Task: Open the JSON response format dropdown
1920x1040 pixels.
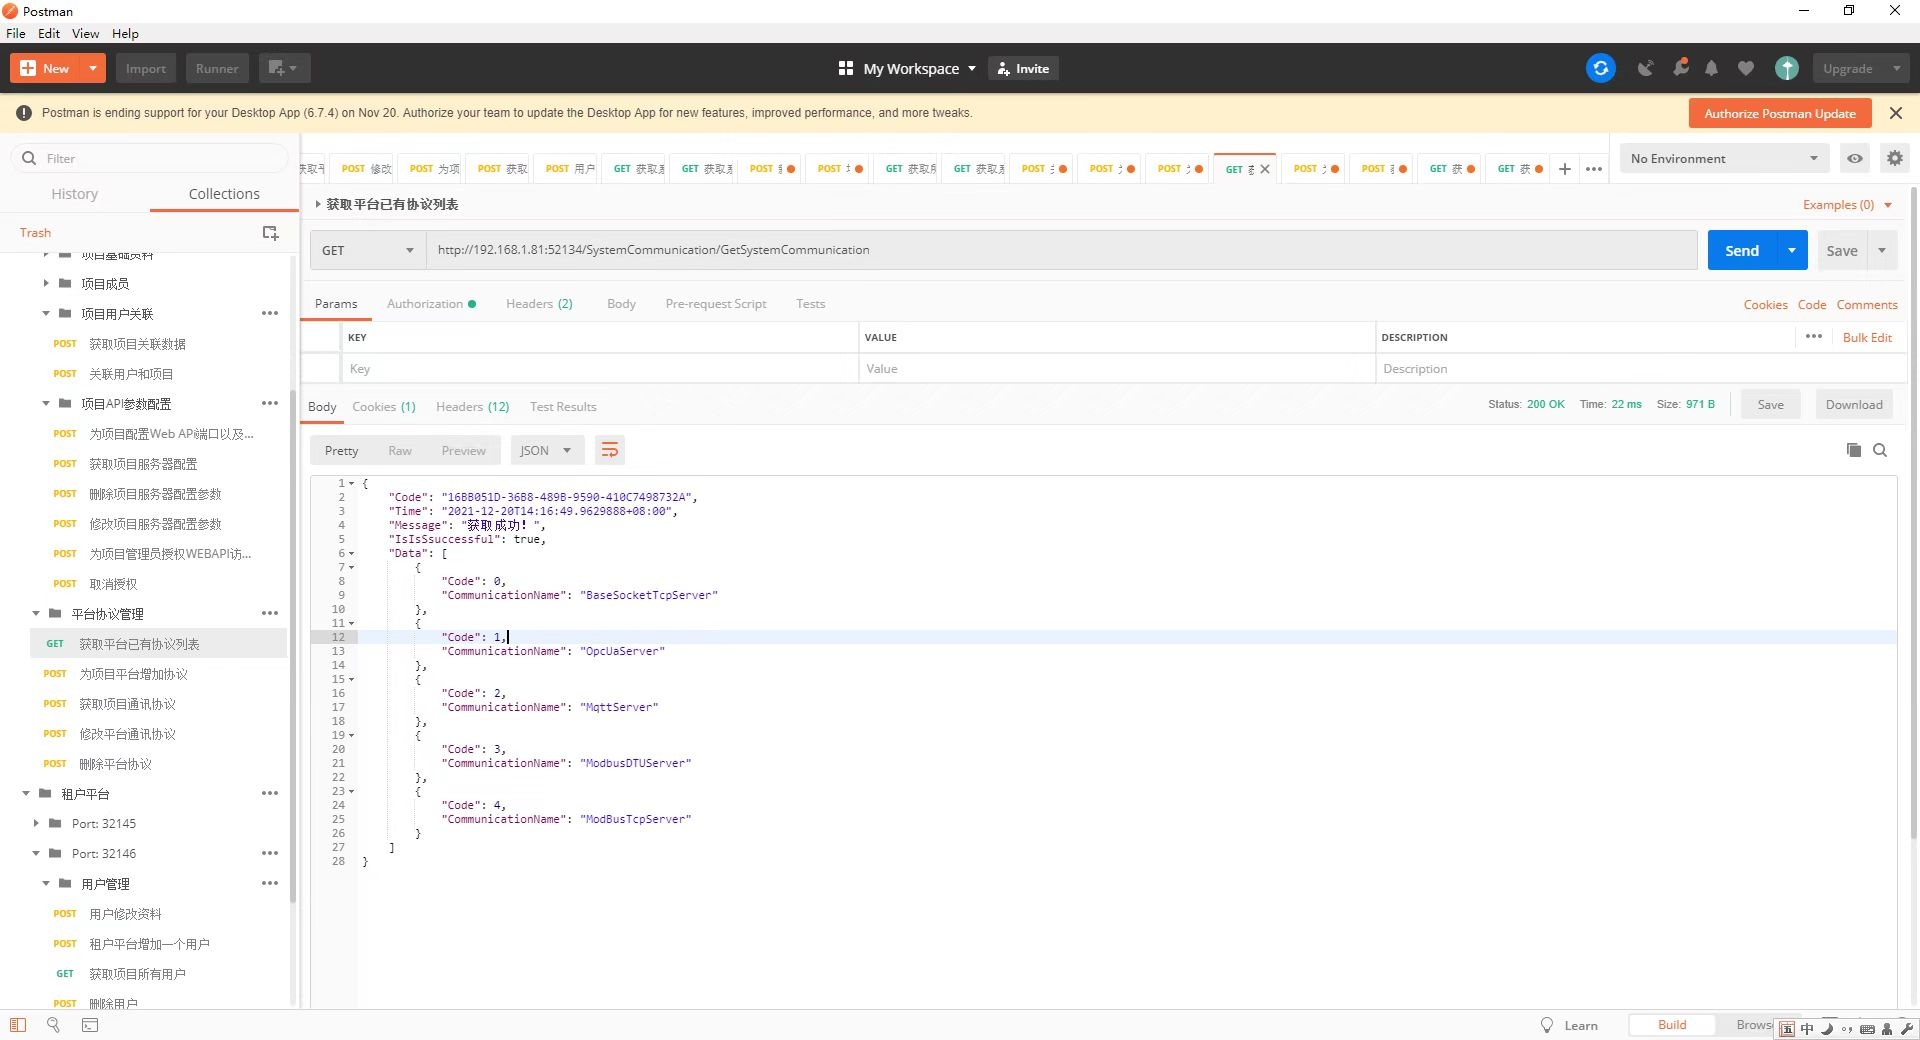Action: point(546,450)
